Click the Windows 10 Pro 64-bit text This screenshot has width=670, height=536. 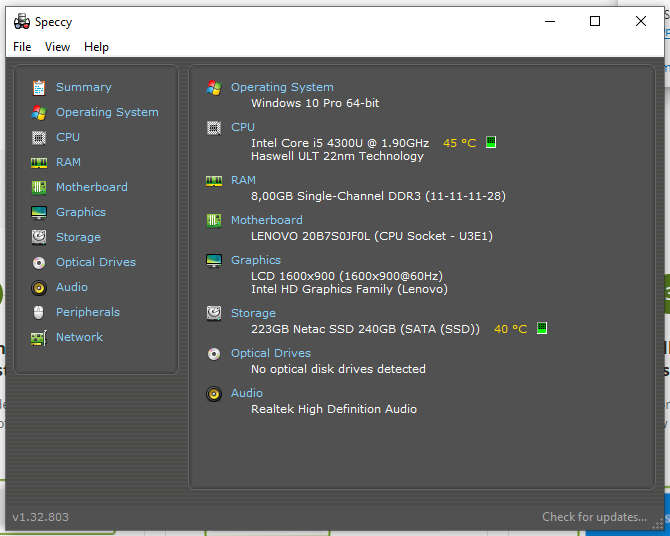315,103
